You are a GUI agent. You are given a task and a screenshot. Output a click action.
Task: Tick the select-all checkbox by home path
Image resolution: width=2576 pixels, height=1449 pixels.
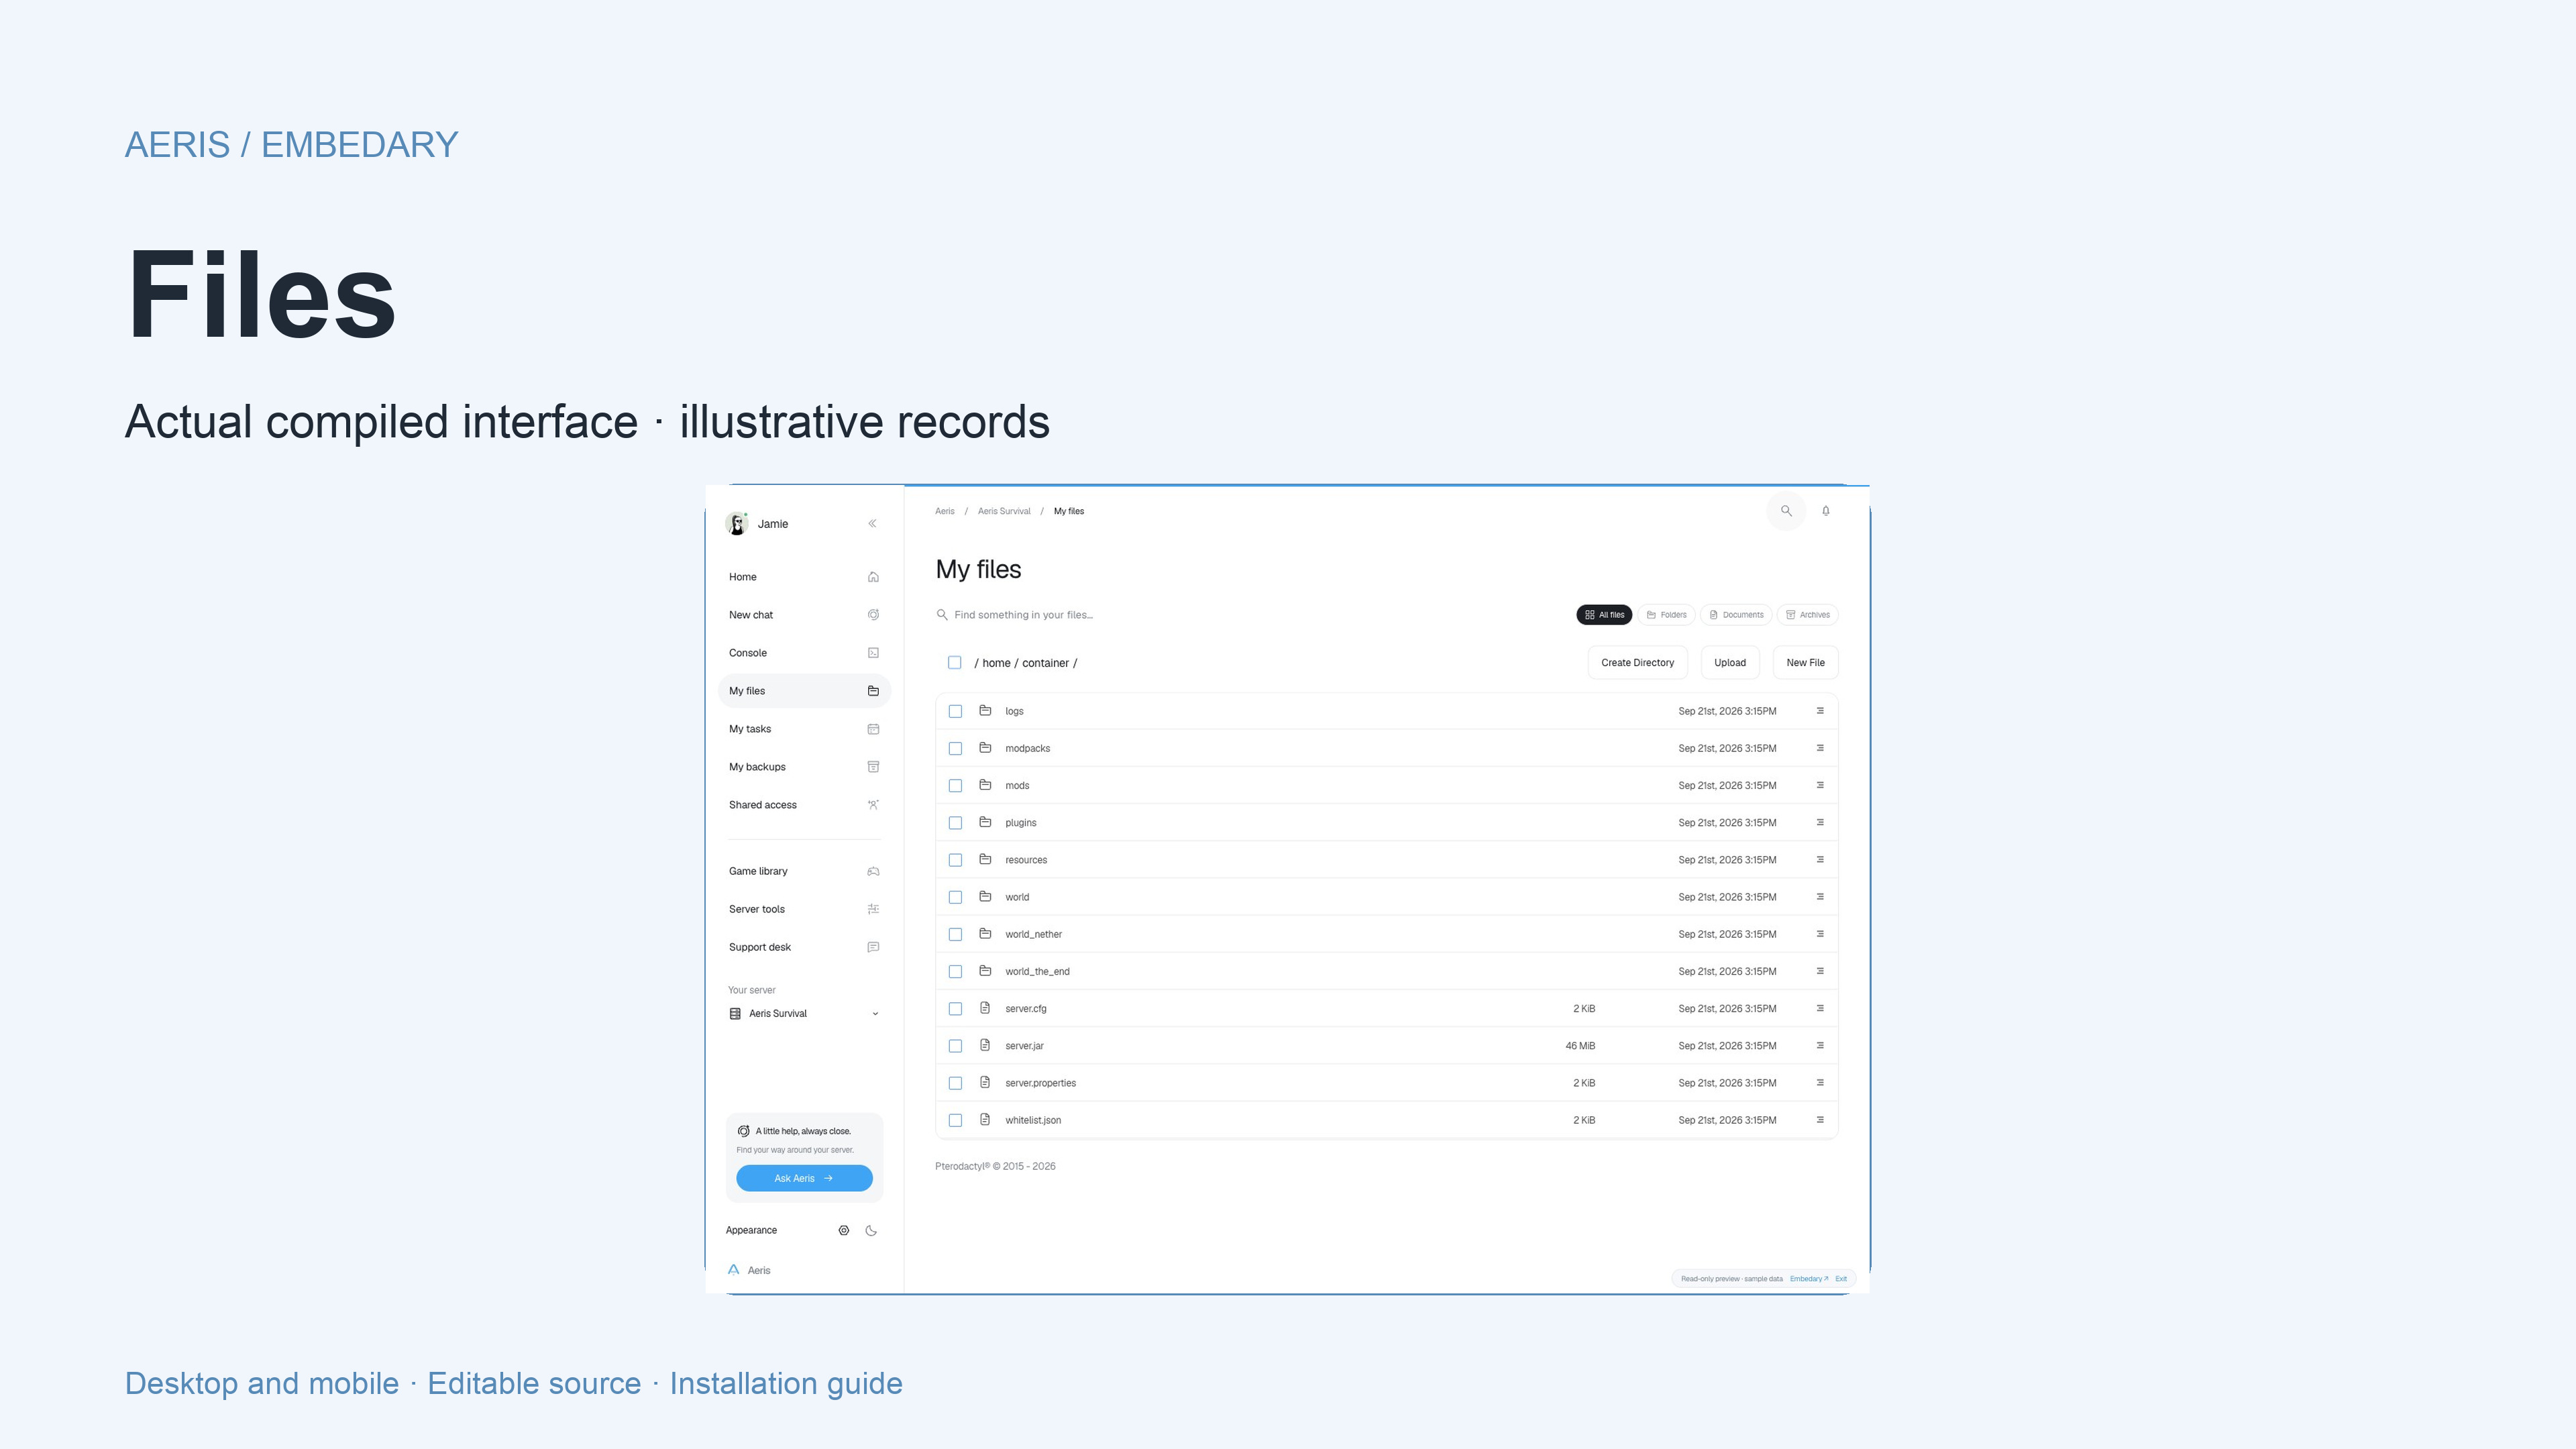tap(955, 662)
